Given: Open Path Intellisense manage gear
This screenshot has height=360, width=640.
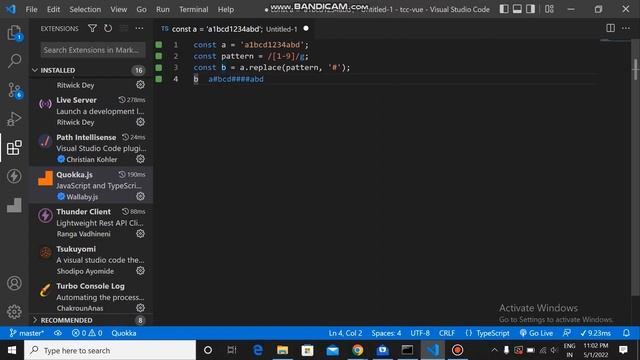Looking at the screenshot, I should click(x=140, y=159).
